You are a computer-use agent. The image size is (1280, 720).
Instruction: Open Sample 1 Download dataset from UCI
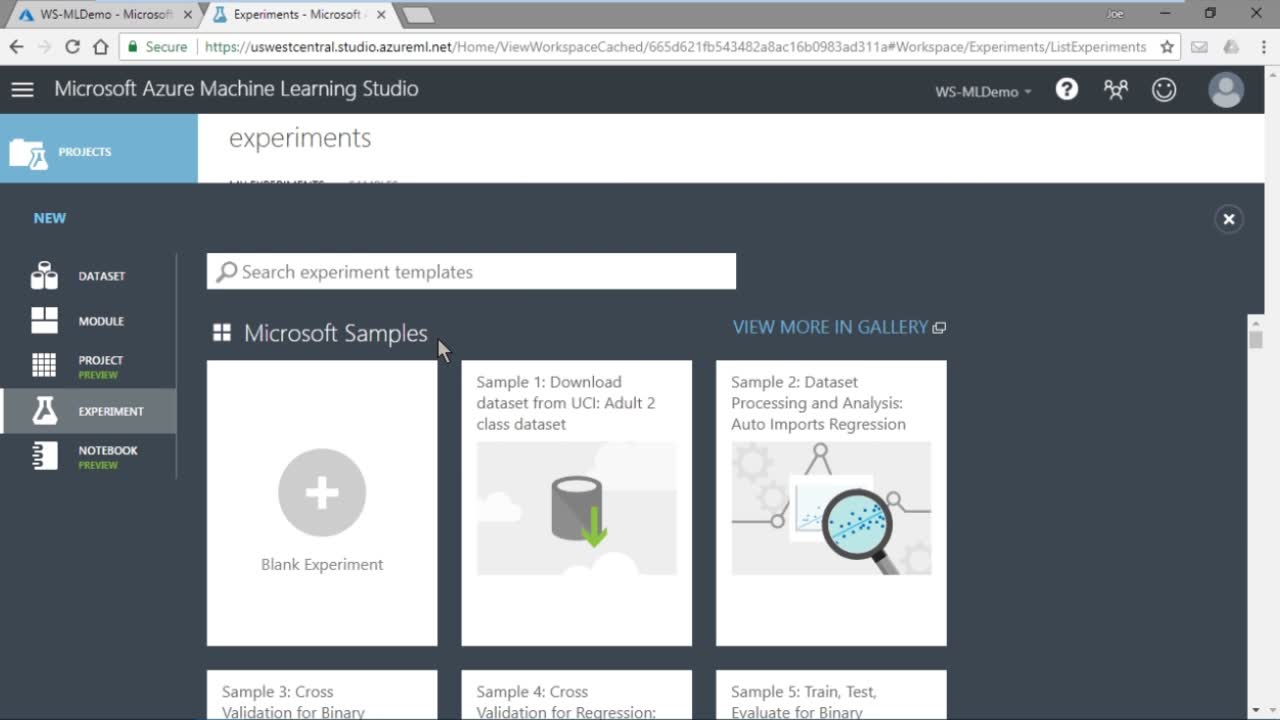(576, 503)
